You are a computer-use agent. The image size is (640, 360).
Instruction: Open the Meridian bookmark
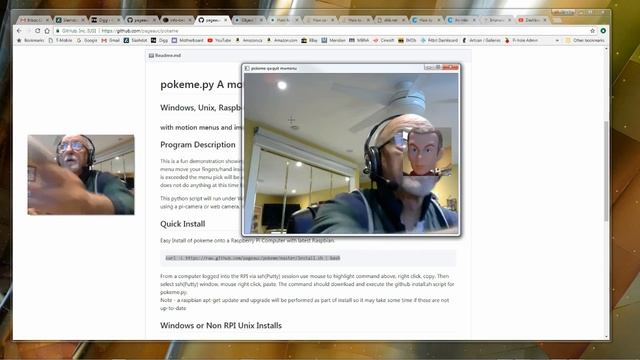pos(333,40)
